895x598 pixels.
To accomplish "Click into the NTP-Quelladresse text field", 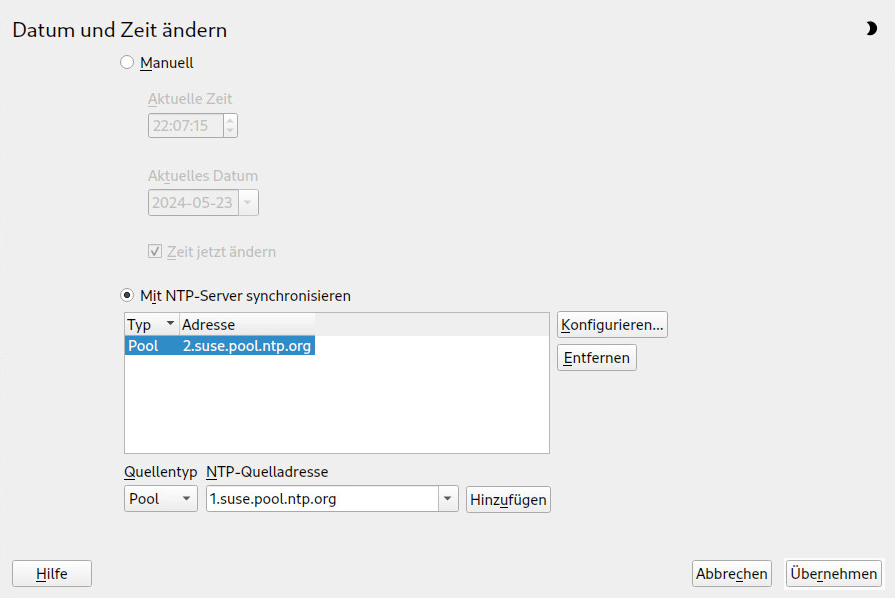I will click(x=322, y=499).
